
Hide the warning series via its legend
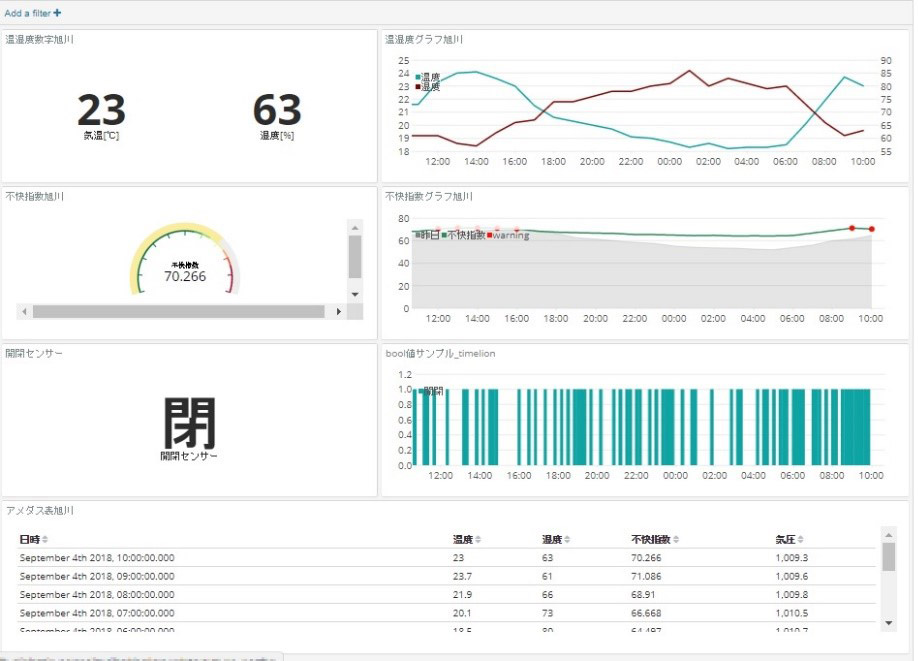coord(510,235)
